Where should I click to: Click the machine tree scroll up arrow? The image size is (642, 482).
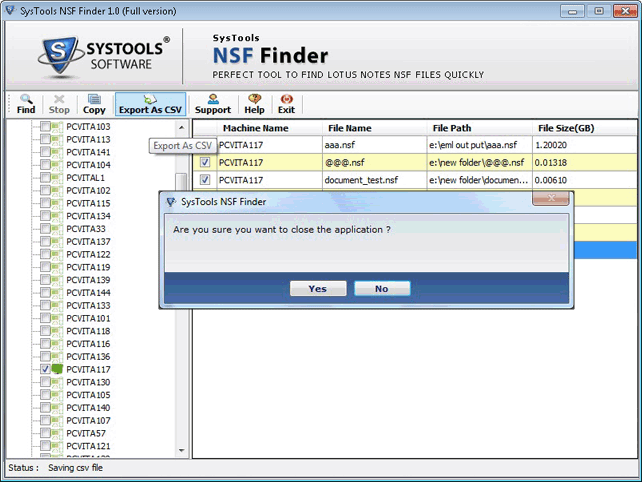click(x=181, y=127)
